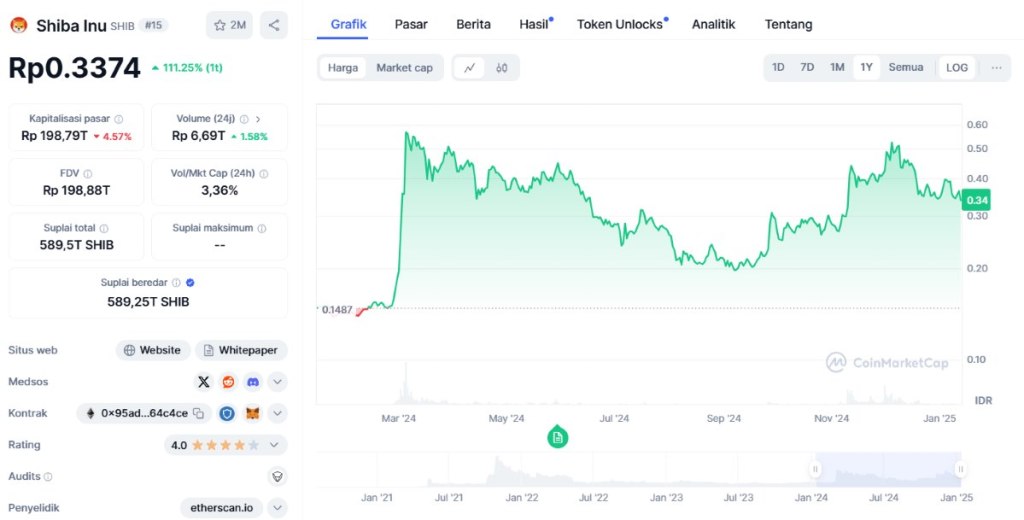Switch chart to candlestick view
Image resolution: width=1024 pixels, height=520 pixels.
(x=502, y=68)
